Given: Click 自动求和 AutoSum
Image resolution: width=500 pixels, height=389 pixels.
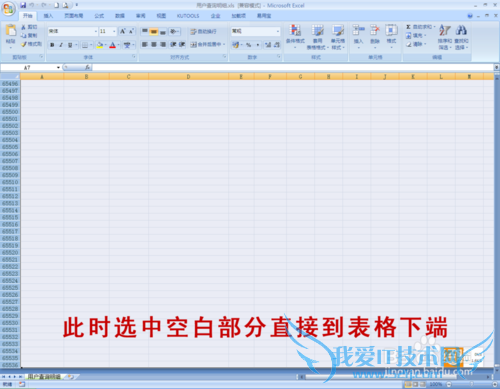Looking at the screenshot, I should (420, 27).
